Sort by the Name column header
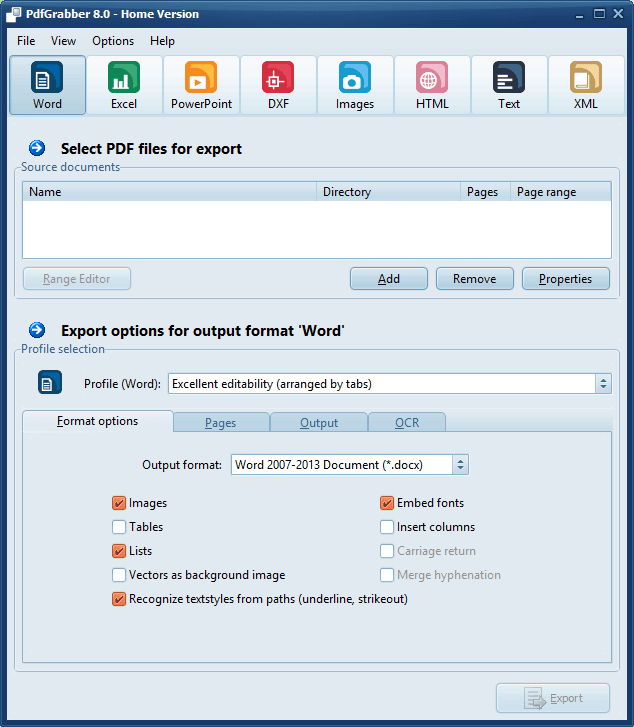Image resolution: width=634 pixels, height=727 pixels. point(170,191)
